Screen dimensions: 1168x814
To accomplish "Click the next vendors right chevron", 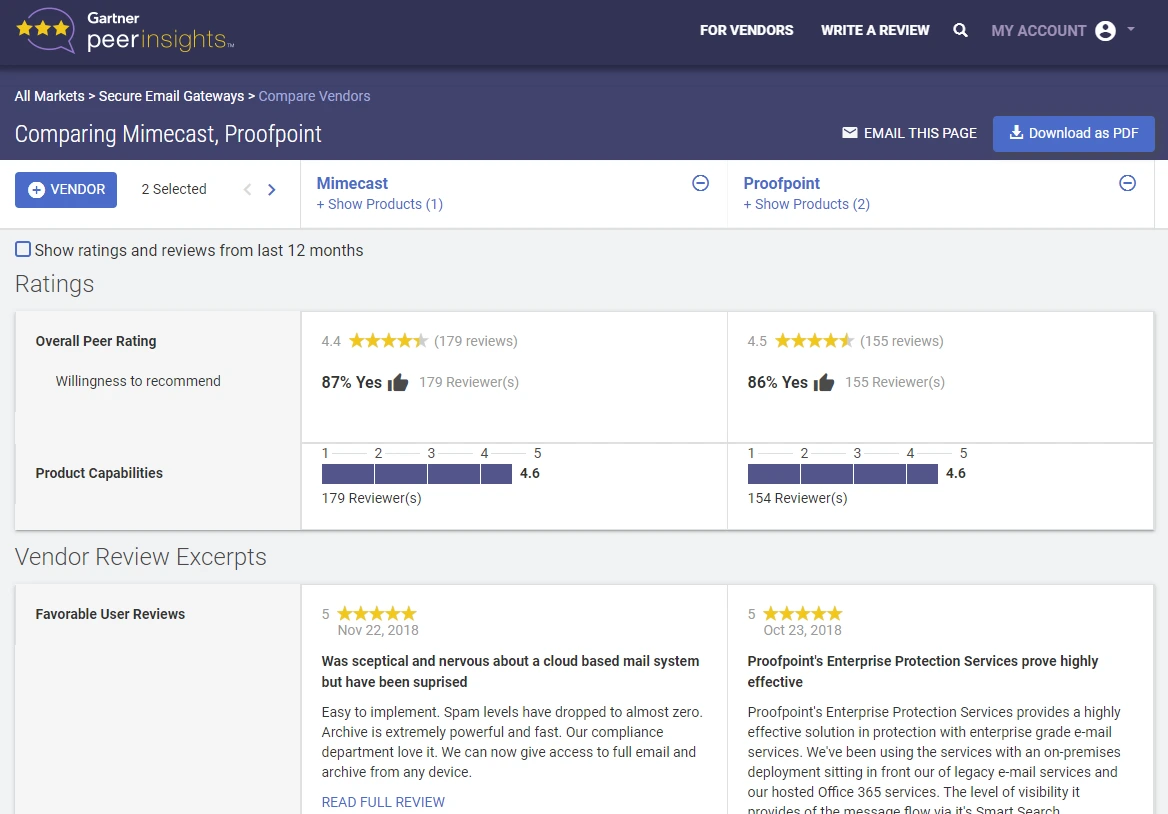I will (x=272, y=190).
